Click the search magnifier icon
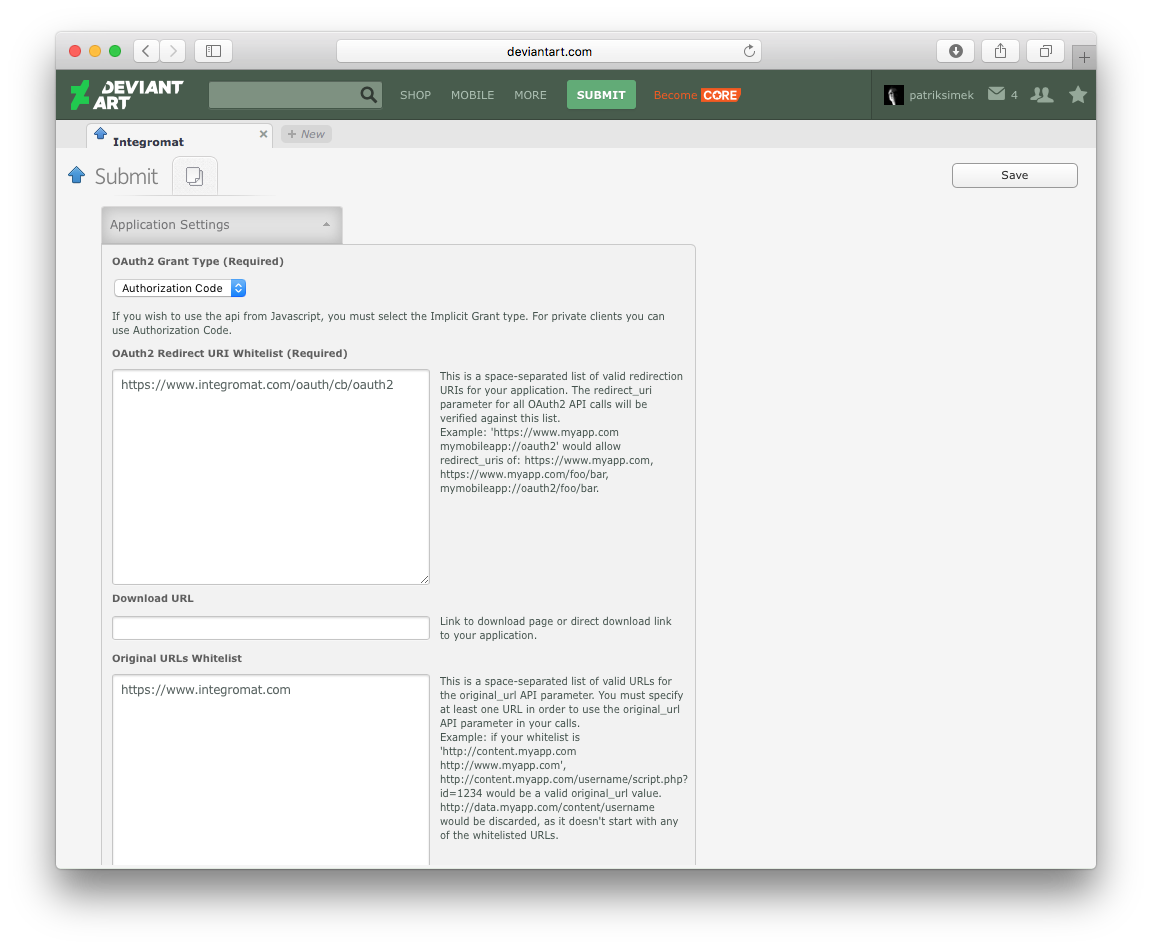 (368, 95)
